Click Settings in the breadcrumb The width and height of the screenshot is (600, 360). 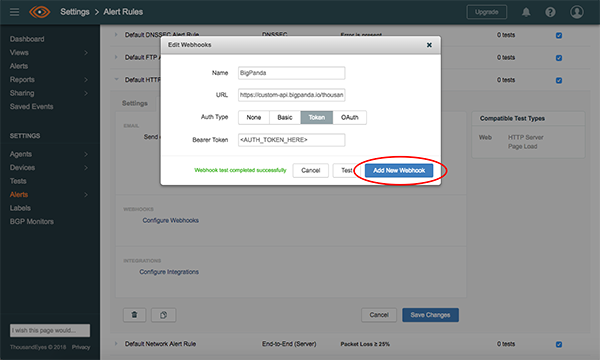click(75, 12)
